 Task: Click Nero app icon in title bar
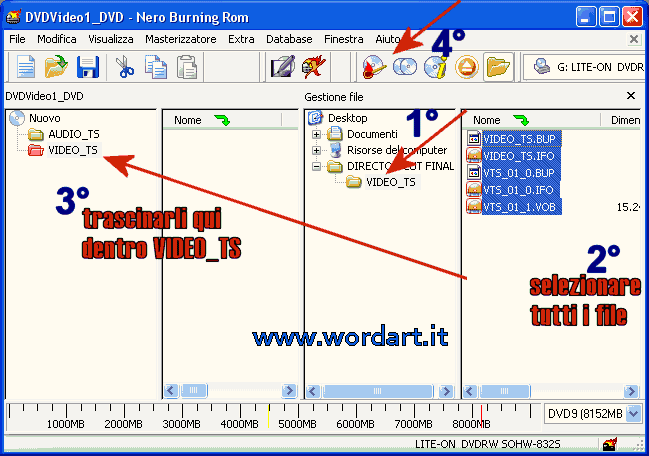click(13, 17)
